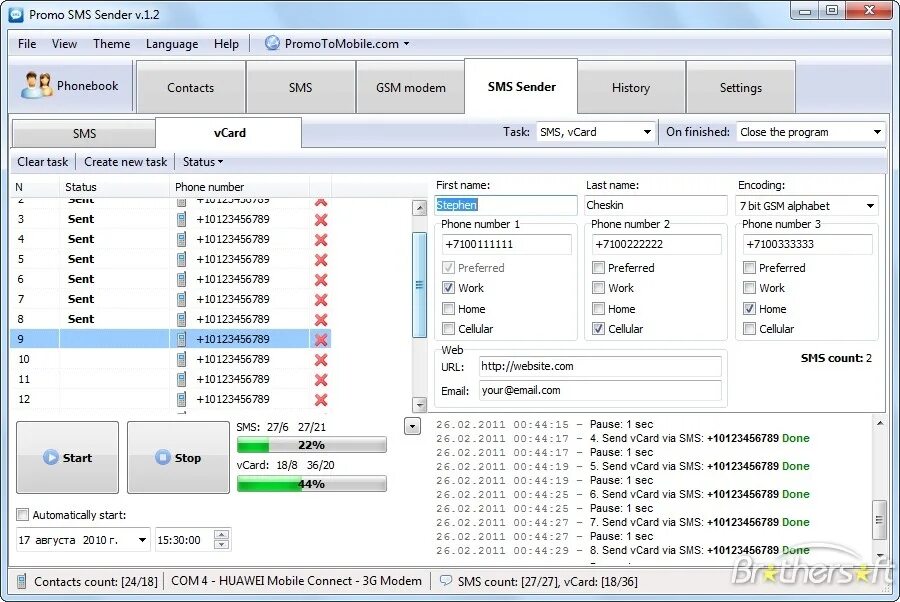Click the phone icon in row 5
The image size is (900, 602).
(x=181, y=259)
